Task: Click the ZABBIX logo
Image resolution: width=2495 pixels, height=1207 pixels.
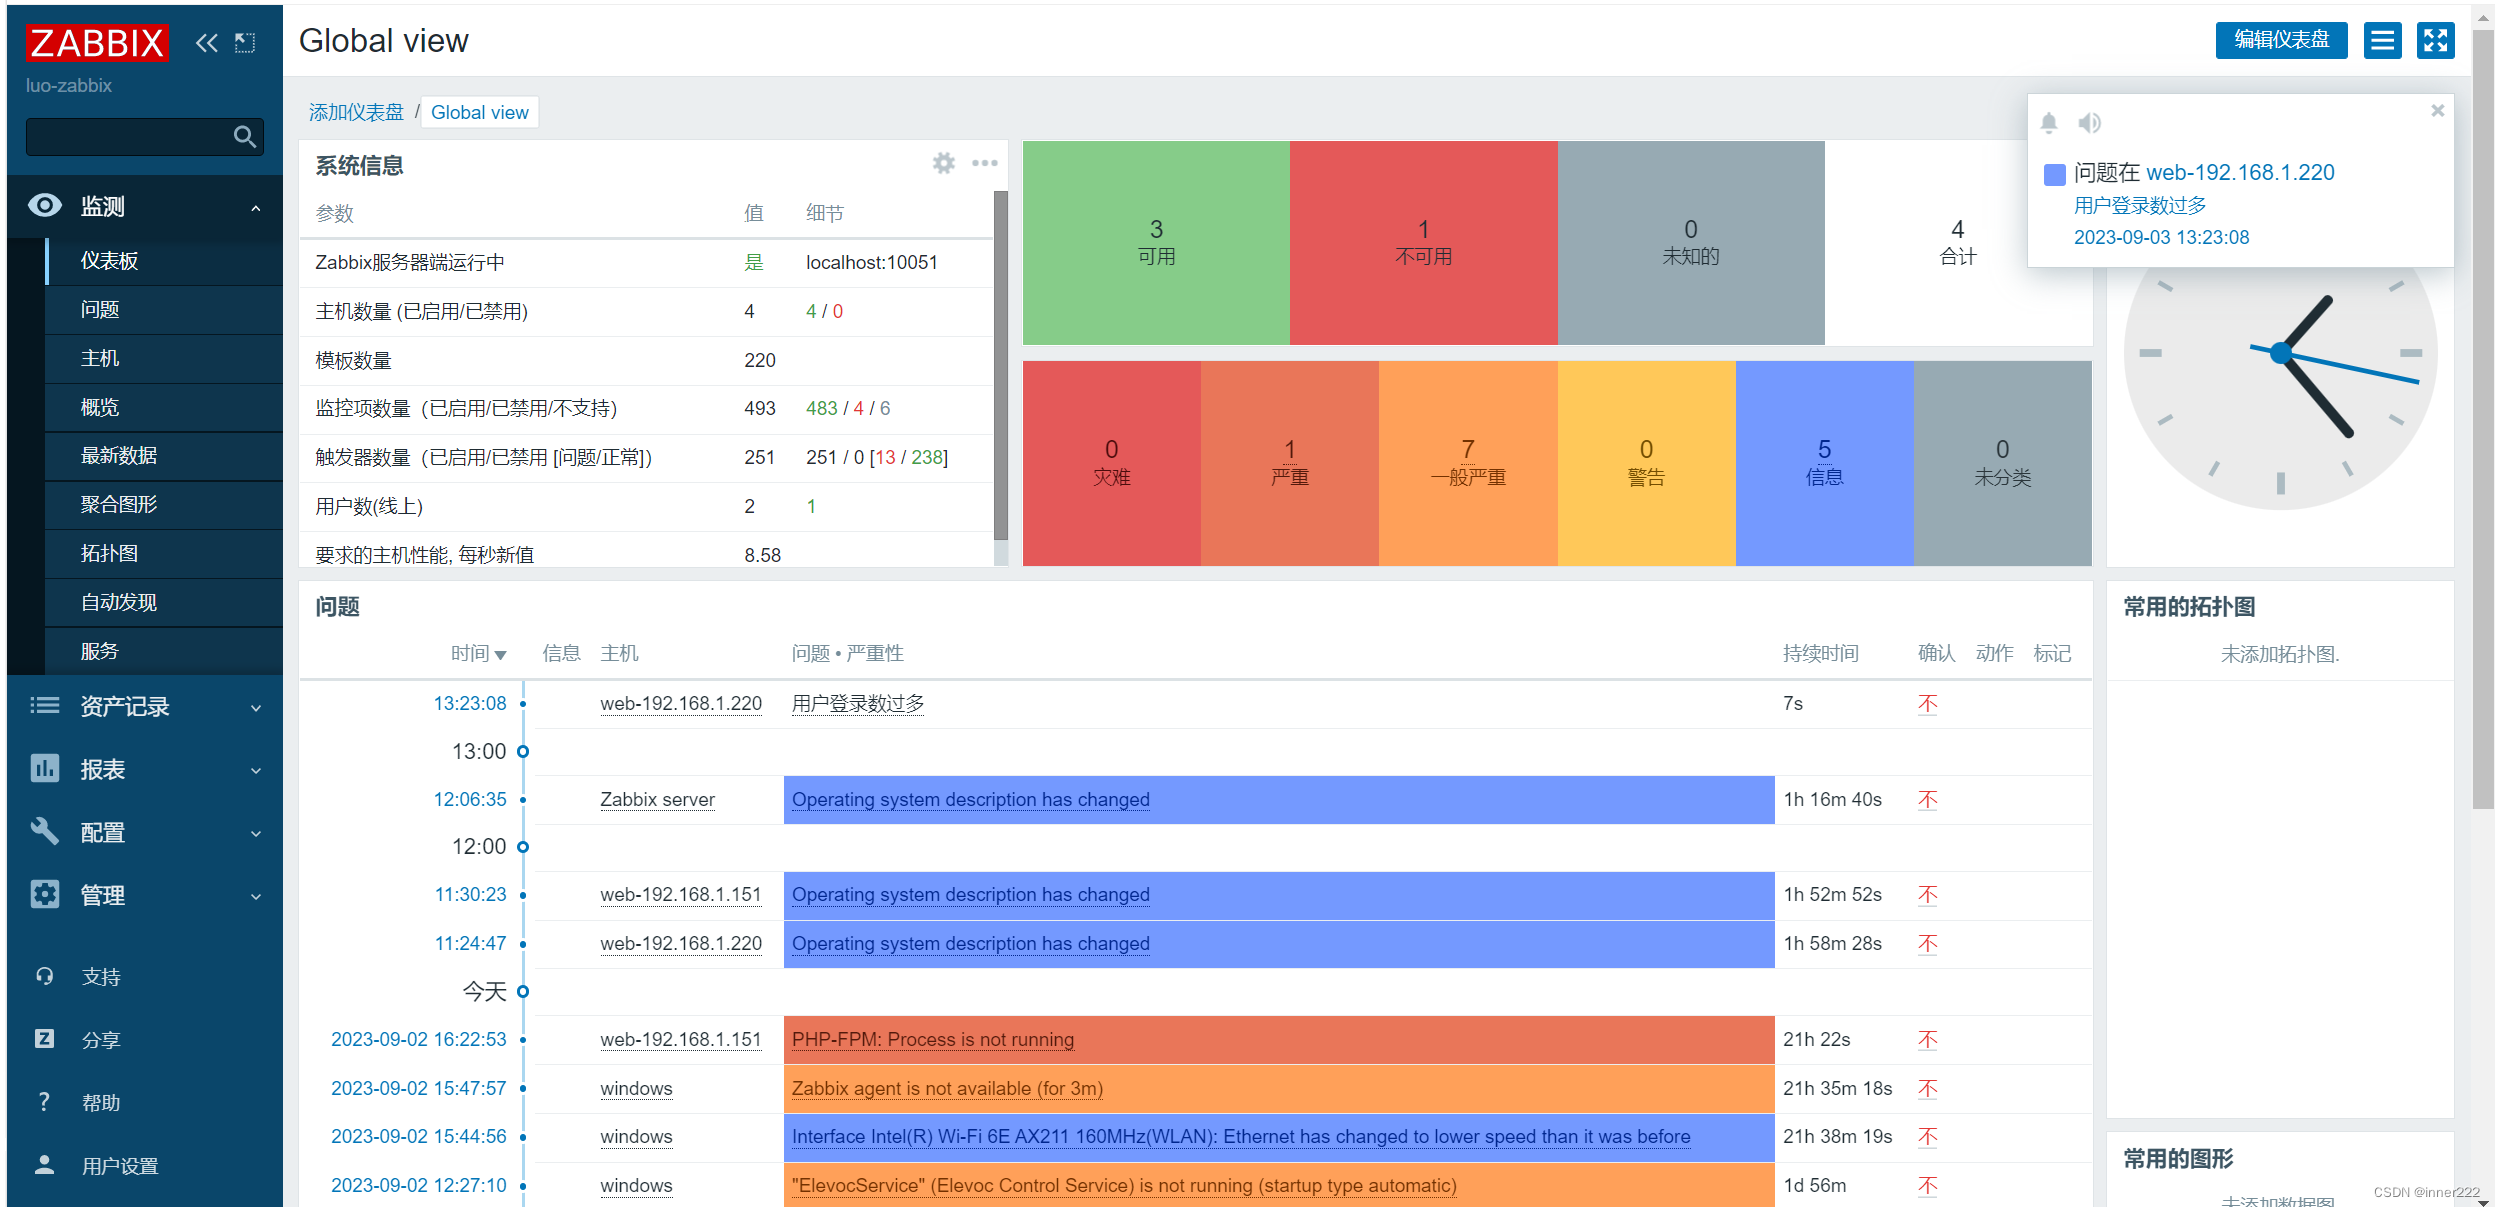Action: (97, 43)
